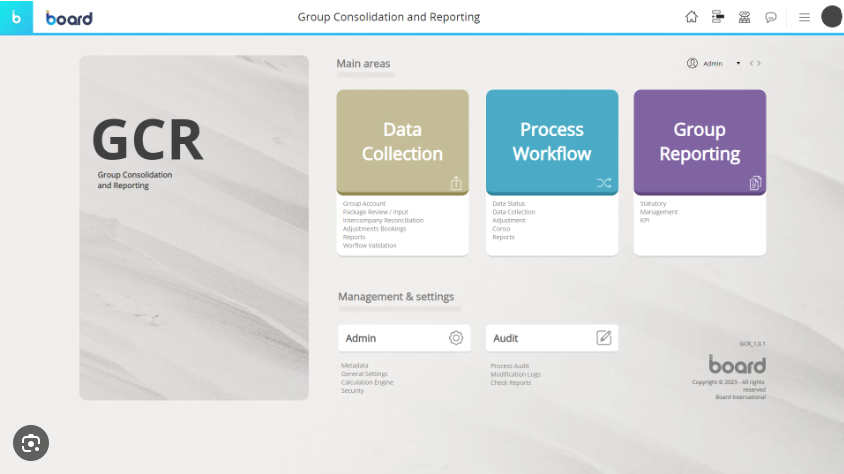The height and width of the screenshot is (474, 844).
Task: Select 'Security' under Admin
Action: point(352,391)
